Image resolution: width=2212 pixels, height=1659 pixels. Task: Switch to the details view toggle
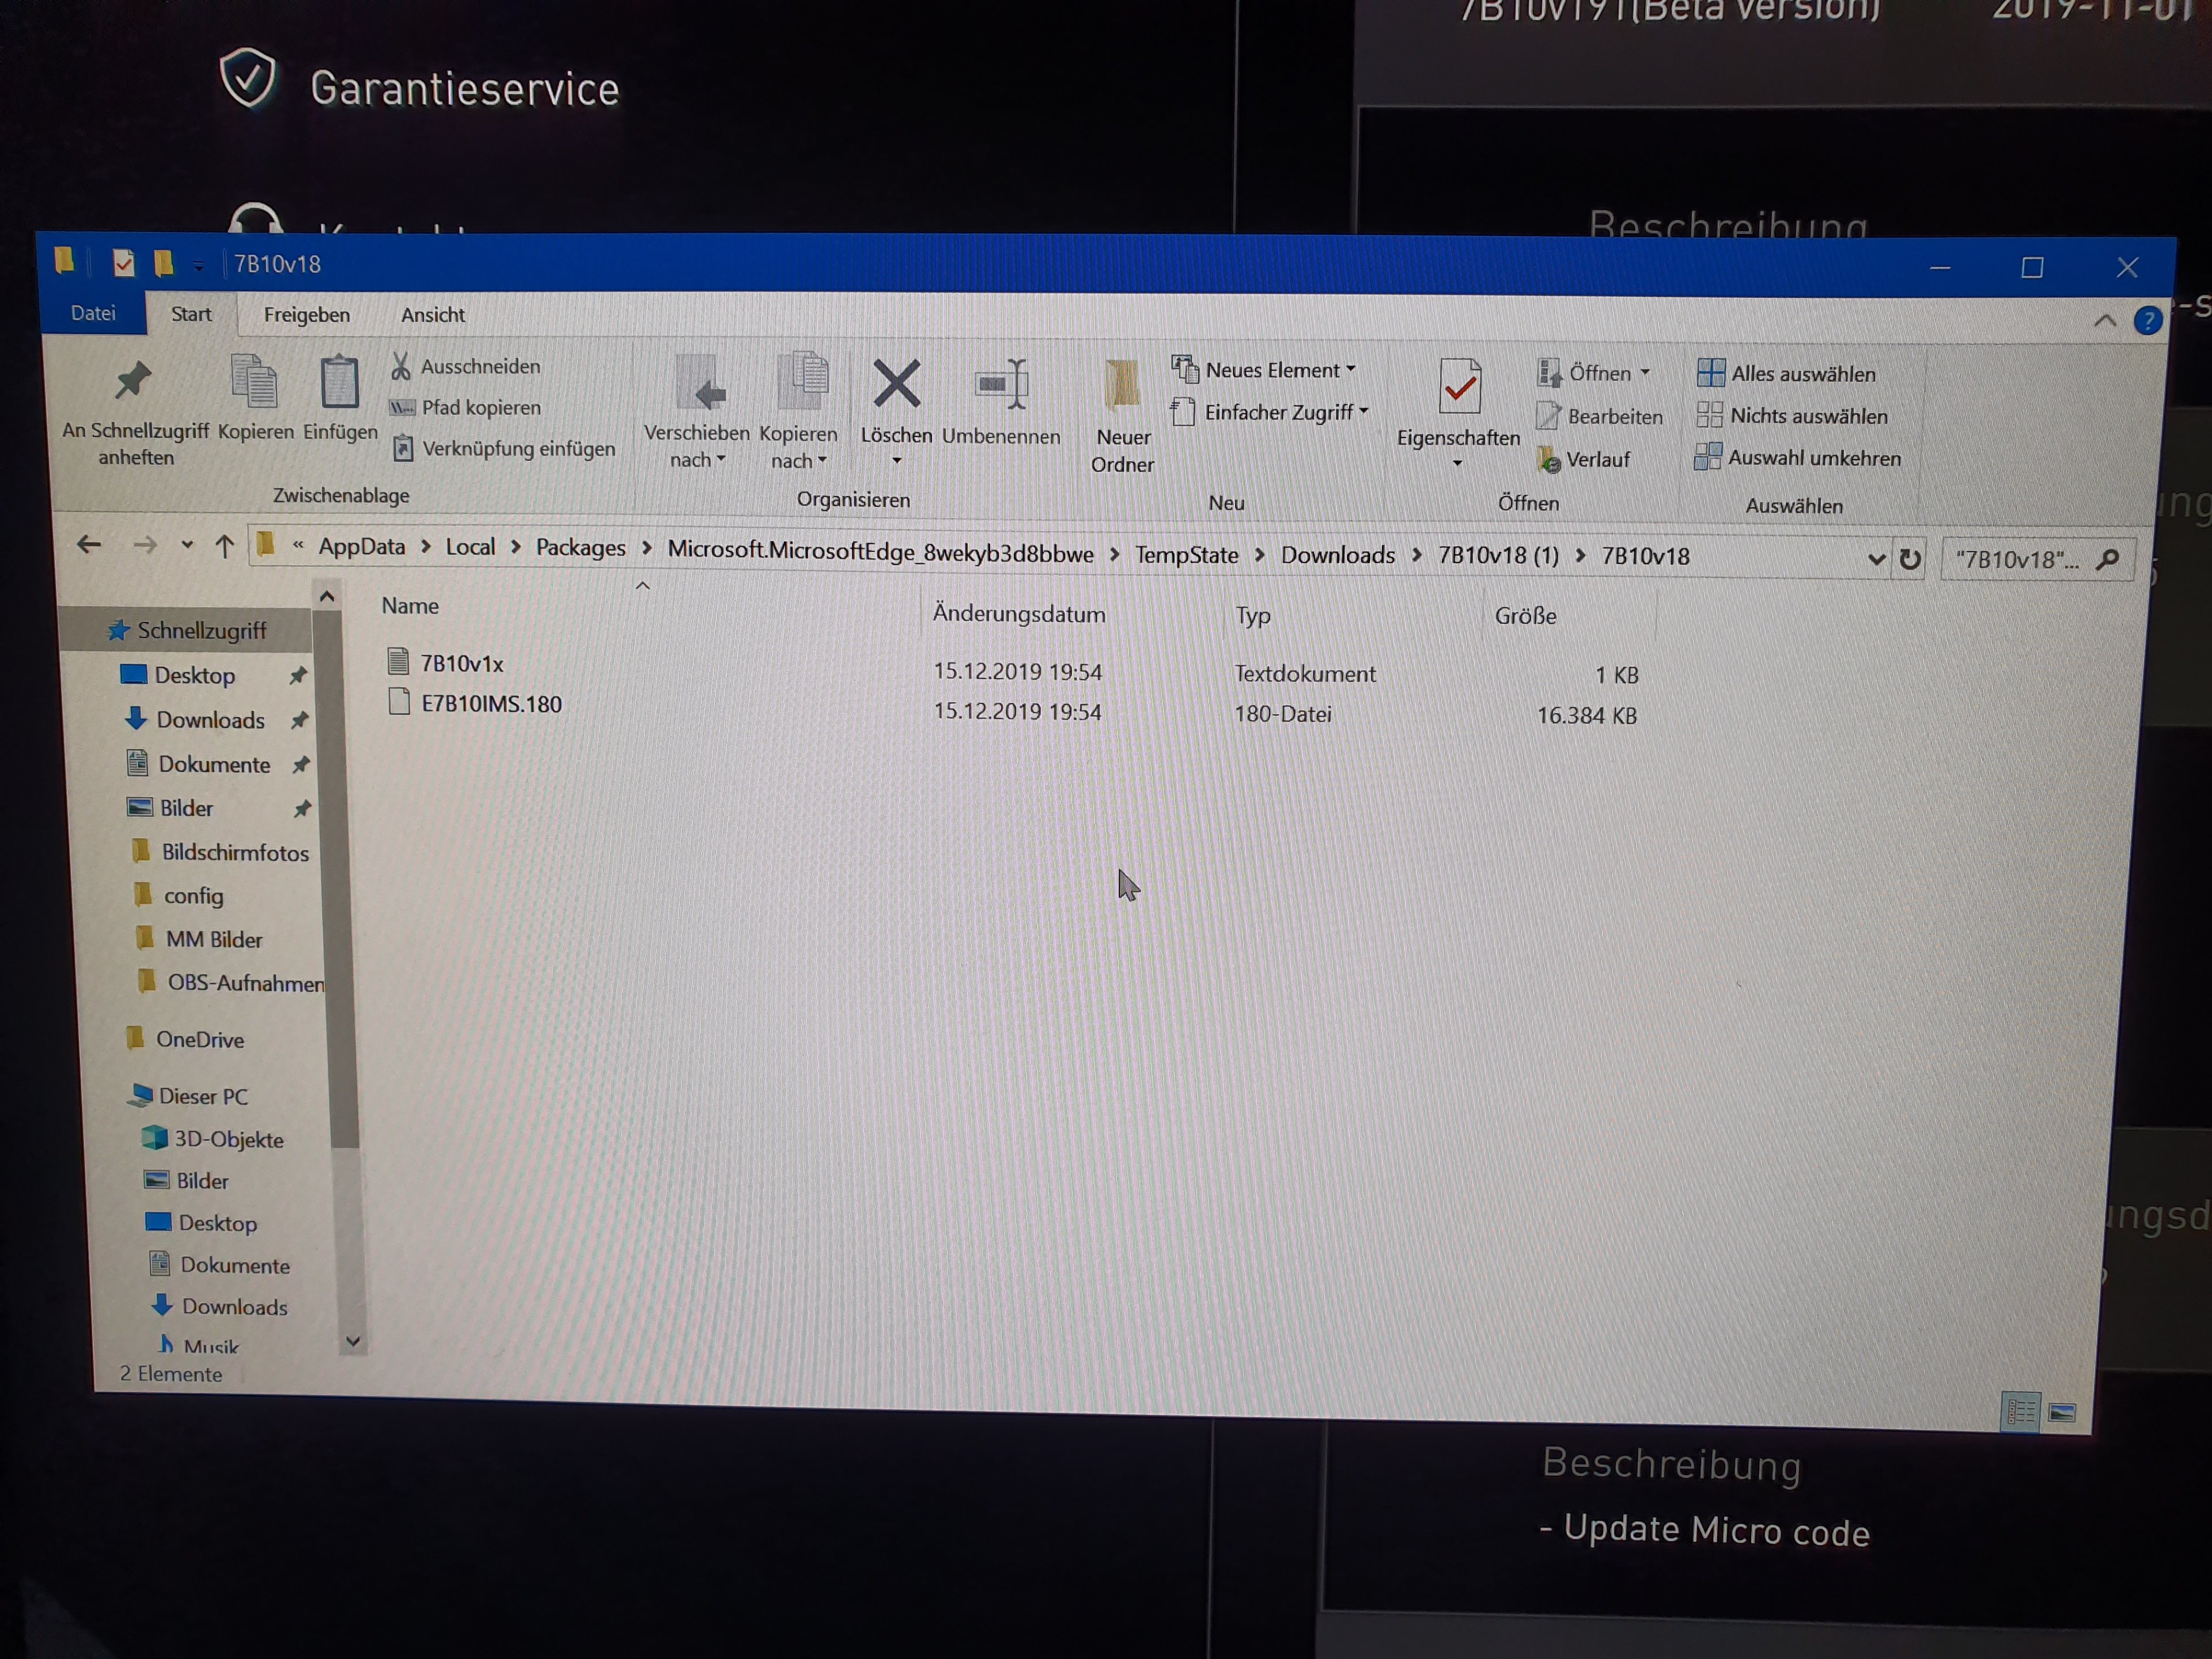(2020, 1412)
